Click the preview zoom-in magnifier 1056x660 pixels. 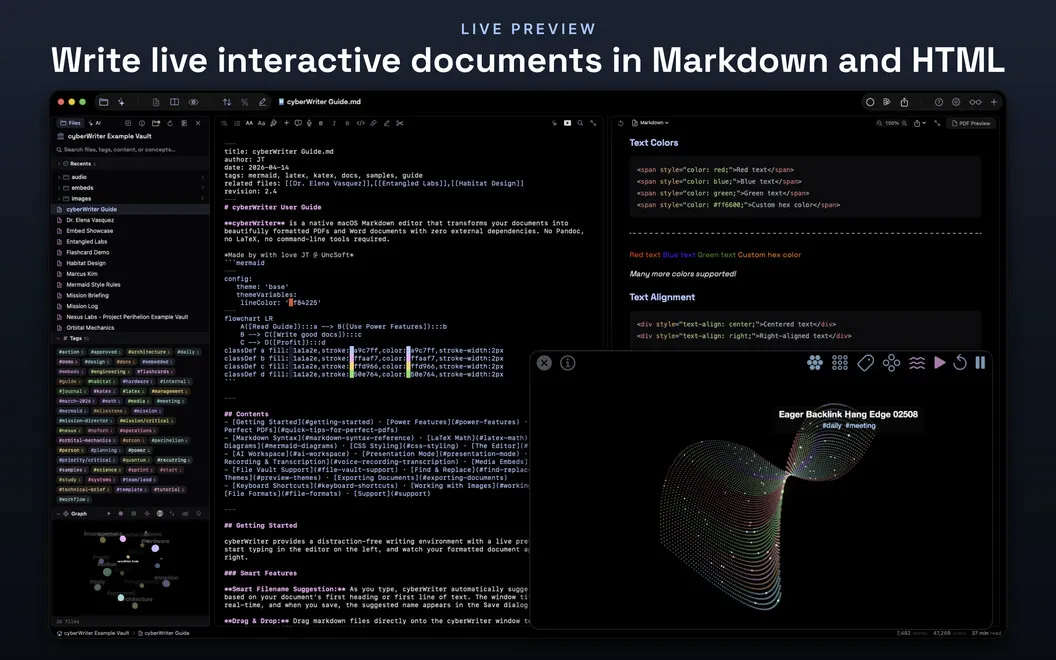click(x=904, y=123)
